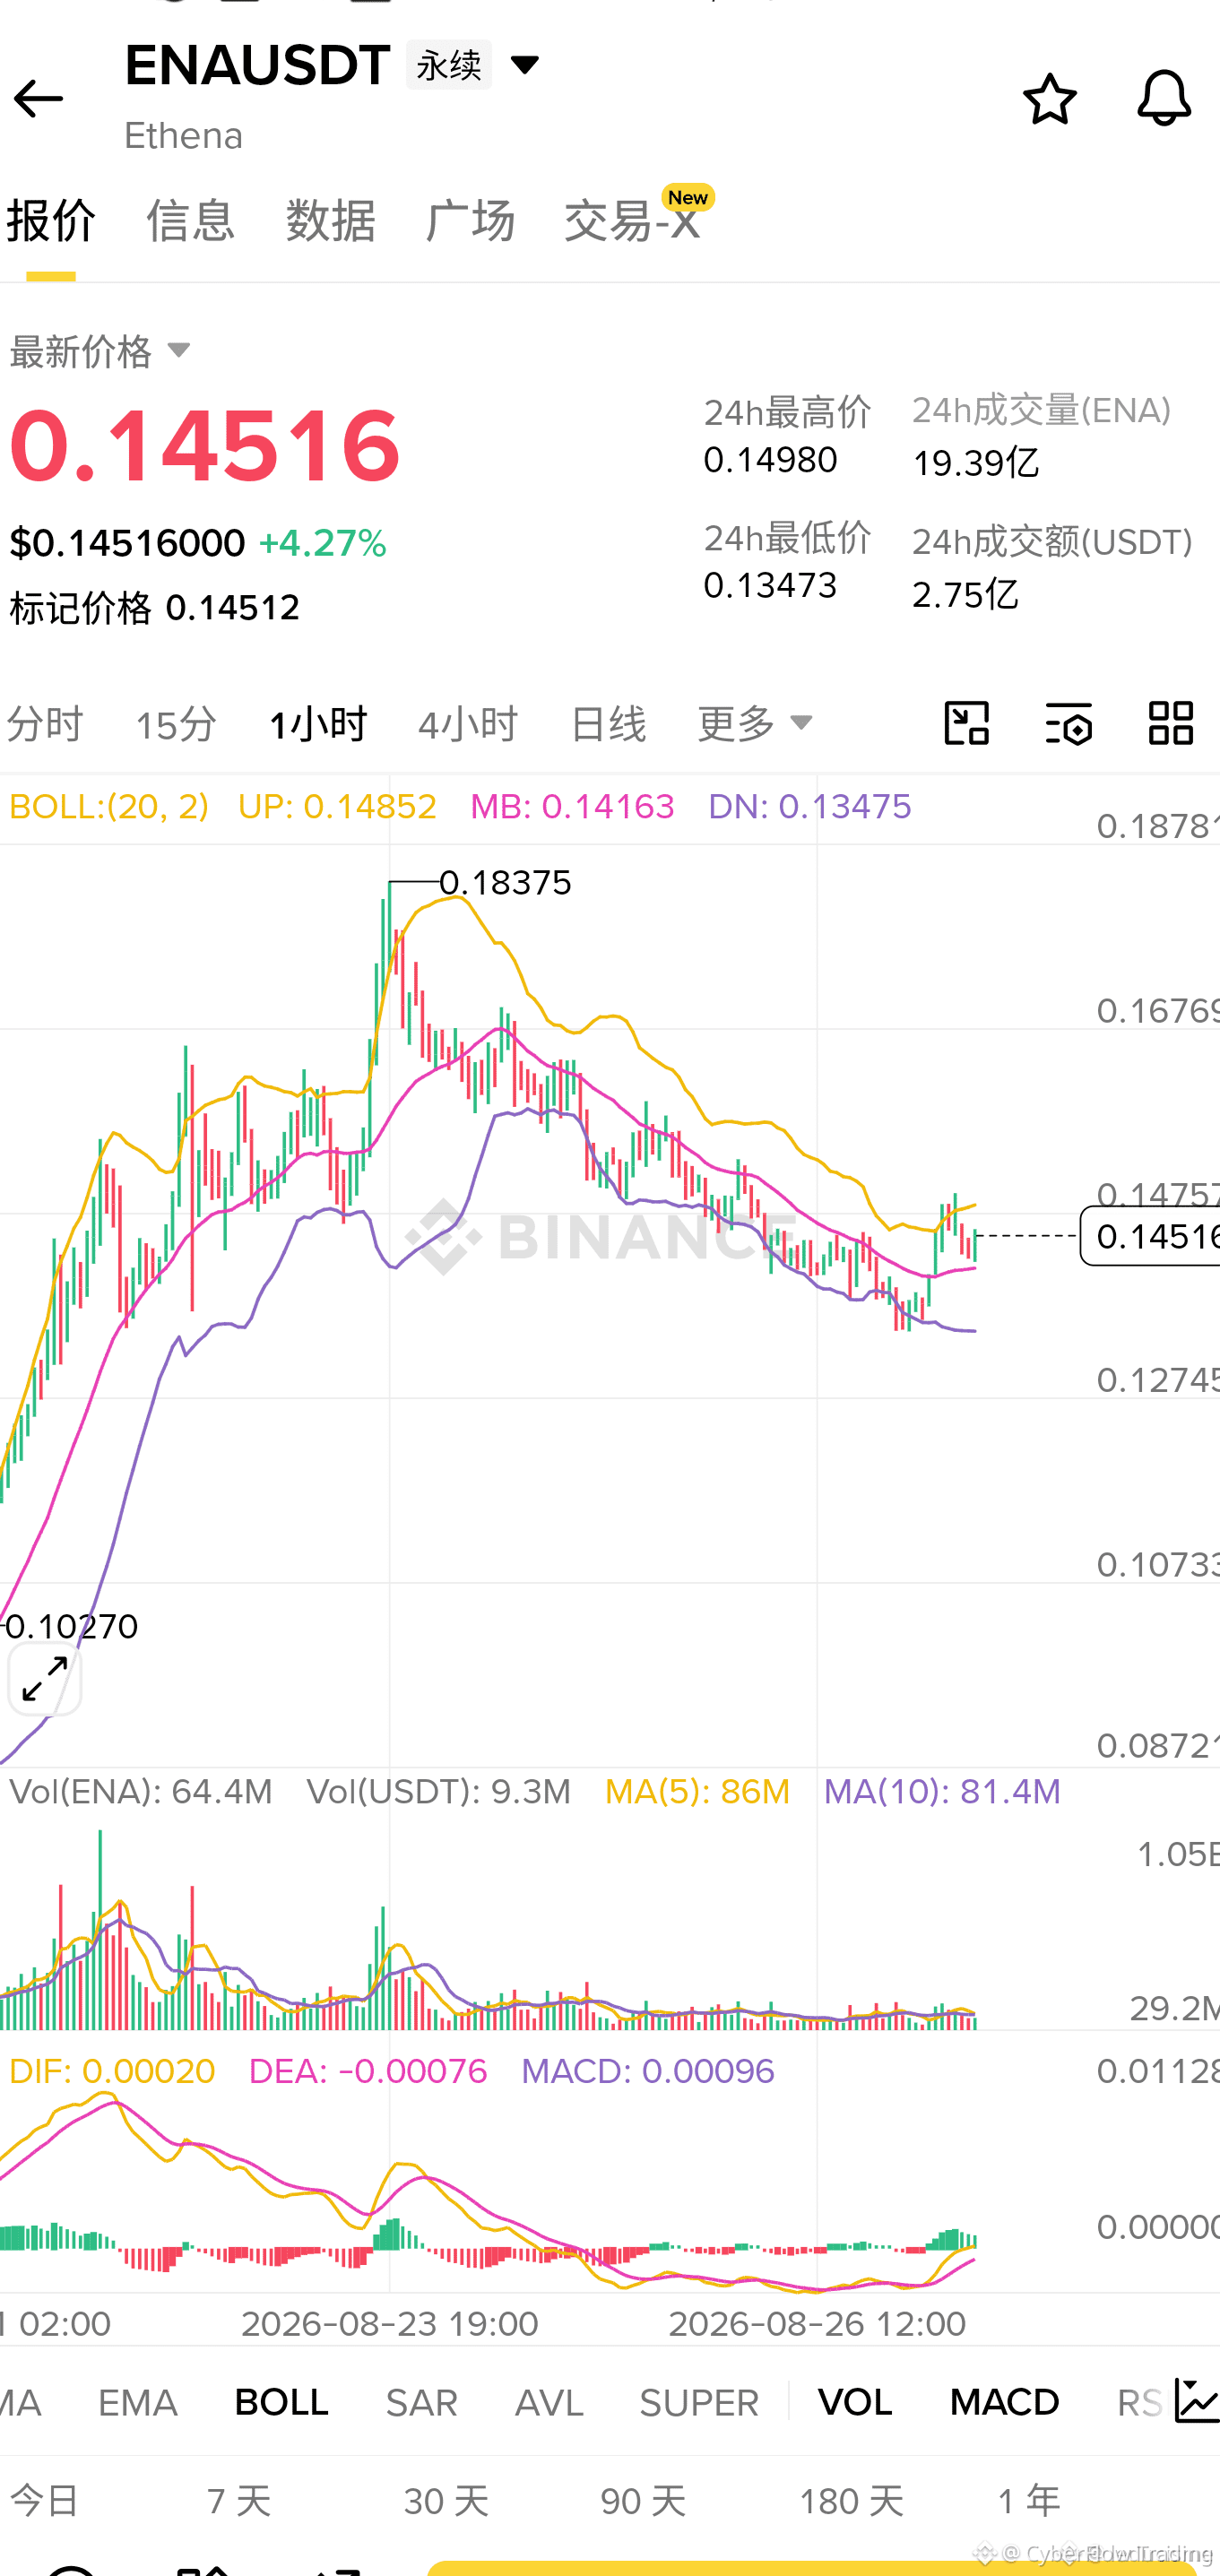The image size is (1220, 2576).
Task: Tap the Ethena name under the ticker
Action: pos(183,135)
